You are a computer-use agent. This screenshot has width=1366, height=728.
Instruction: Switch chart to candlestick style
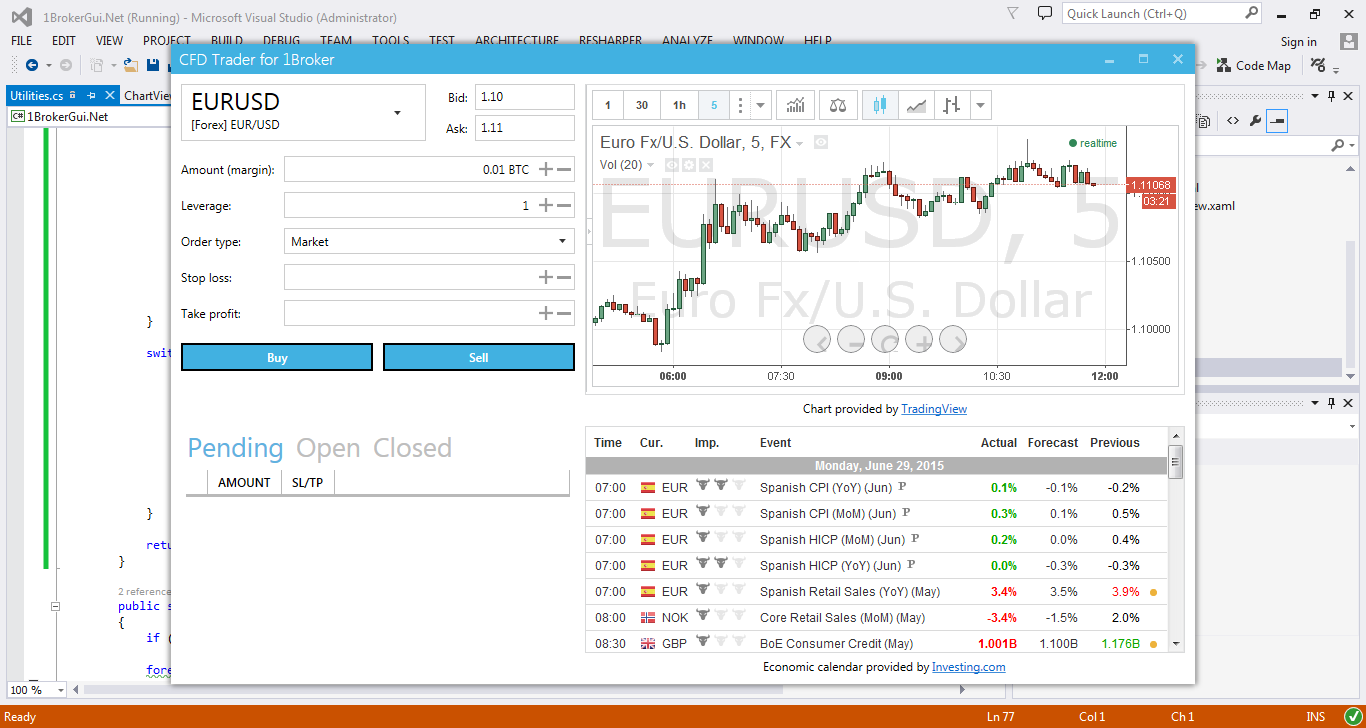coord(880,105)
